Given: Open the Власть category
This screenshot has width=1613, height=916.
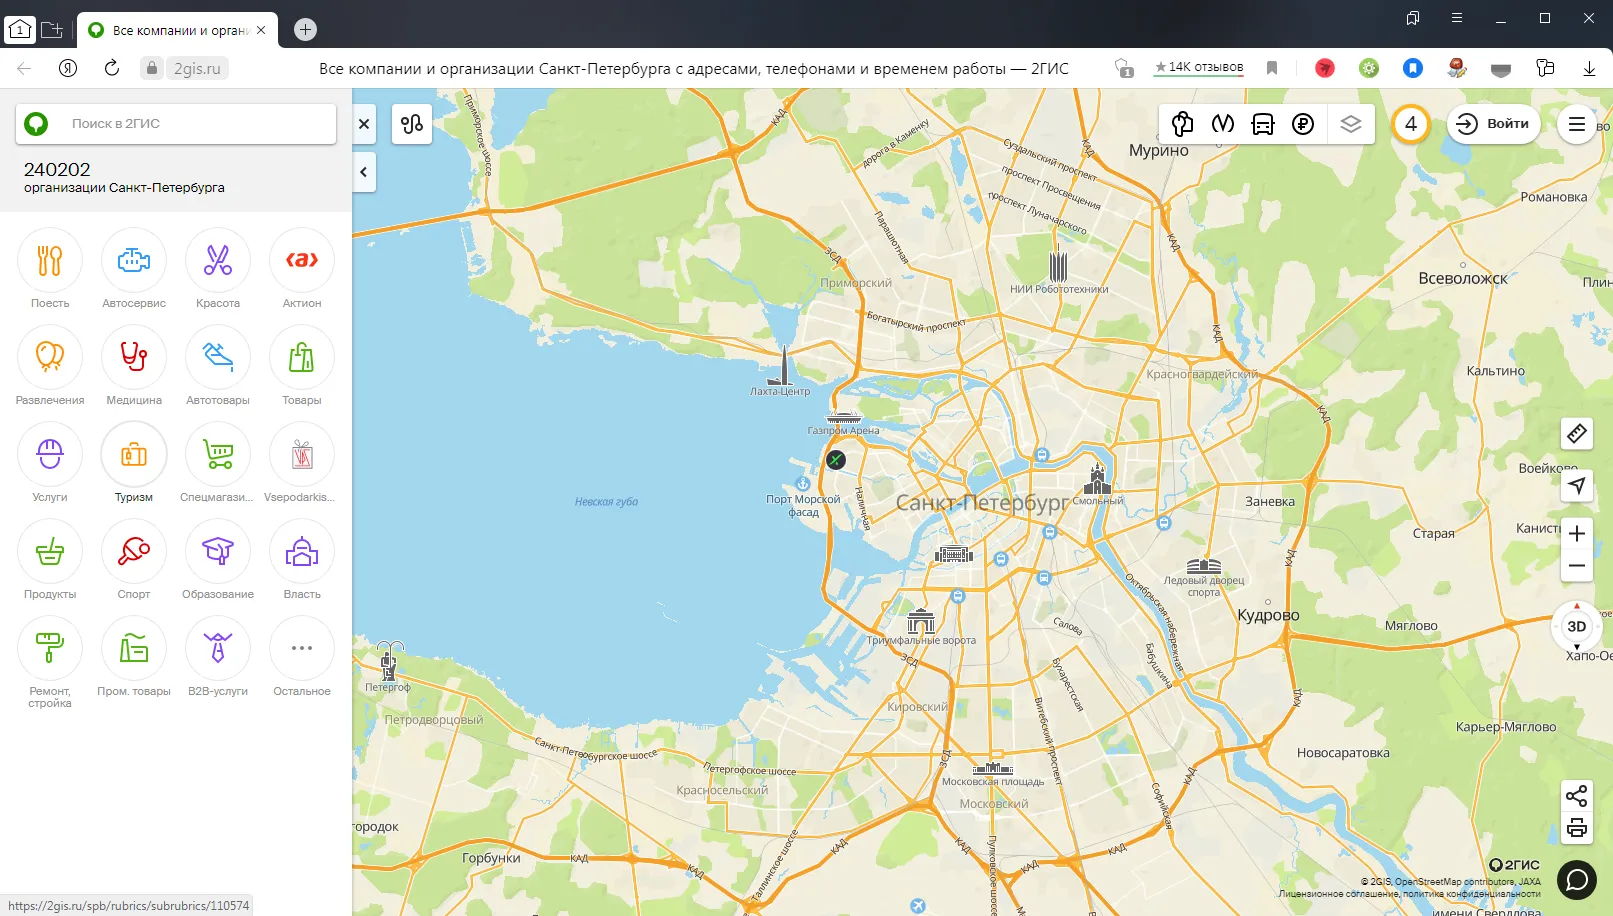Looking at the screenshot, I should [x=302, y=561].
